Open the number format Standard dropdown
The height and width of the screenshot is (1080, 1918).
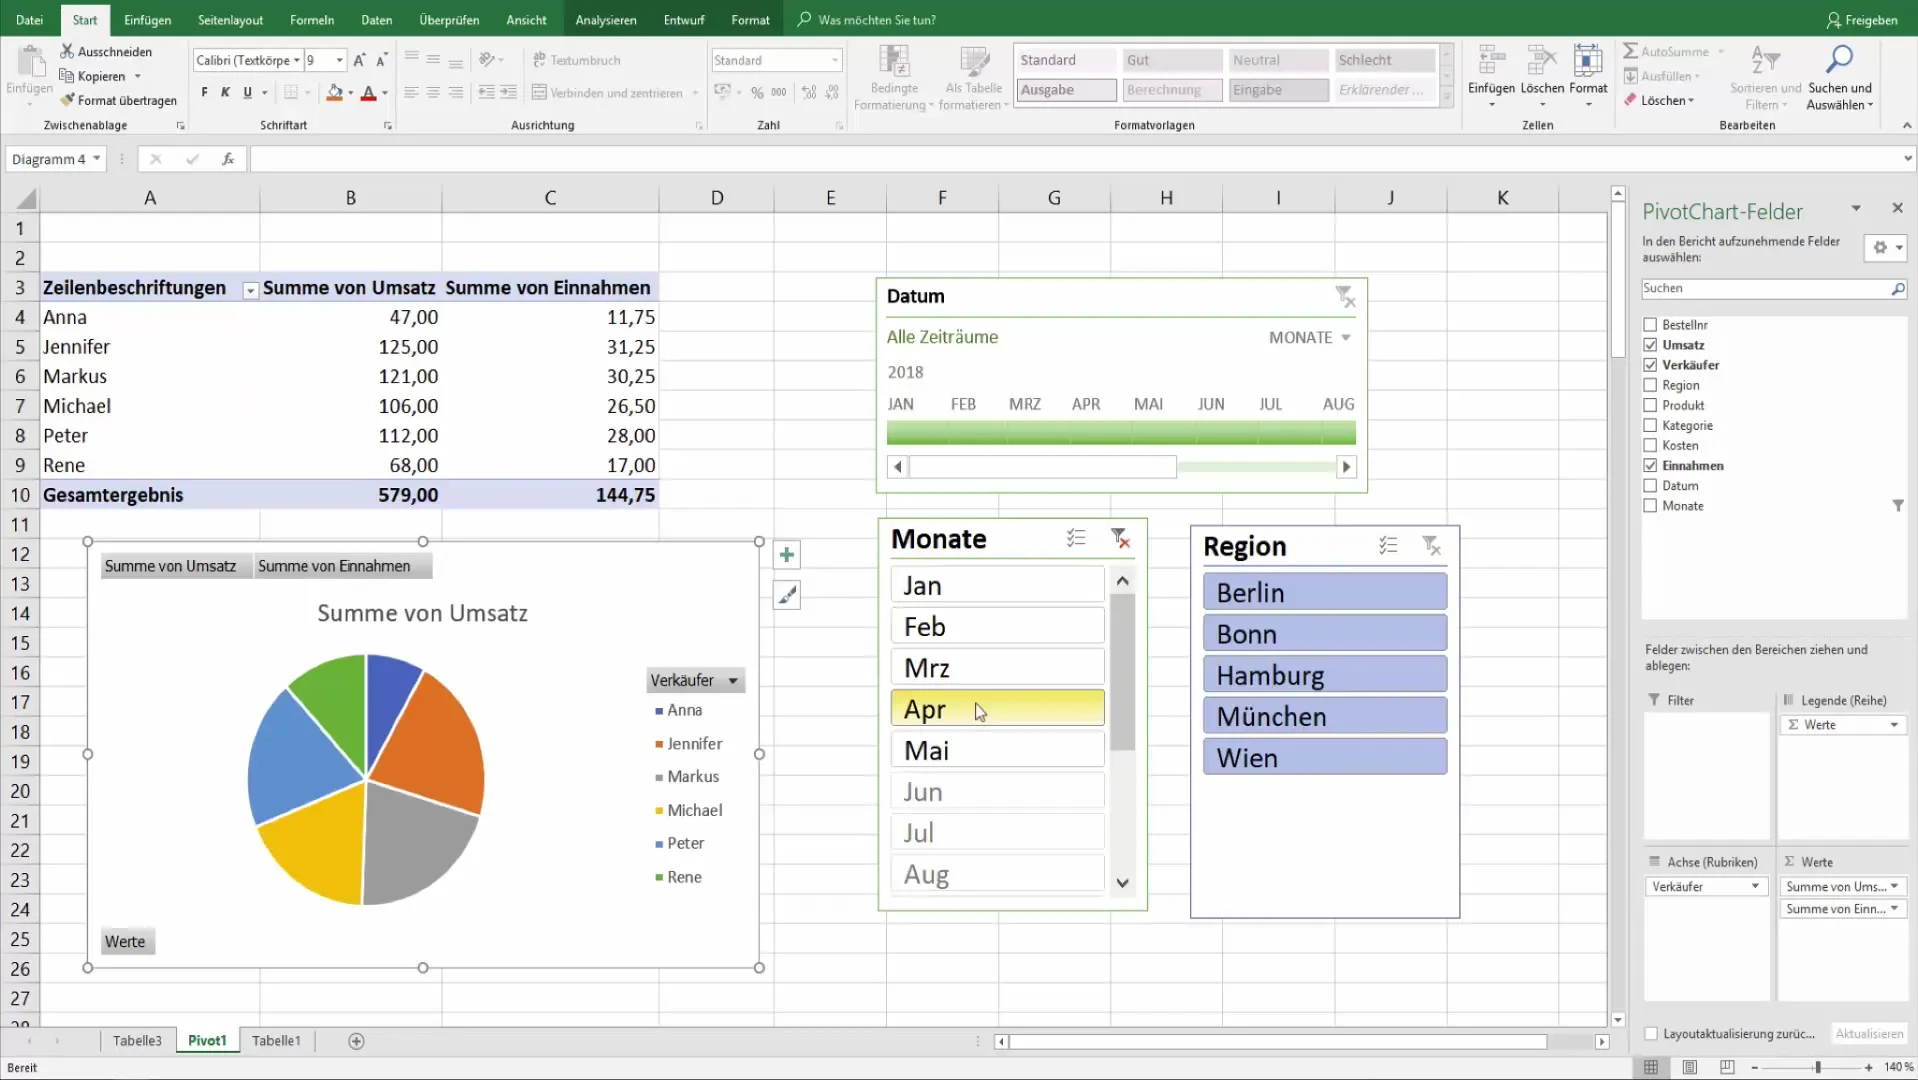835,60
